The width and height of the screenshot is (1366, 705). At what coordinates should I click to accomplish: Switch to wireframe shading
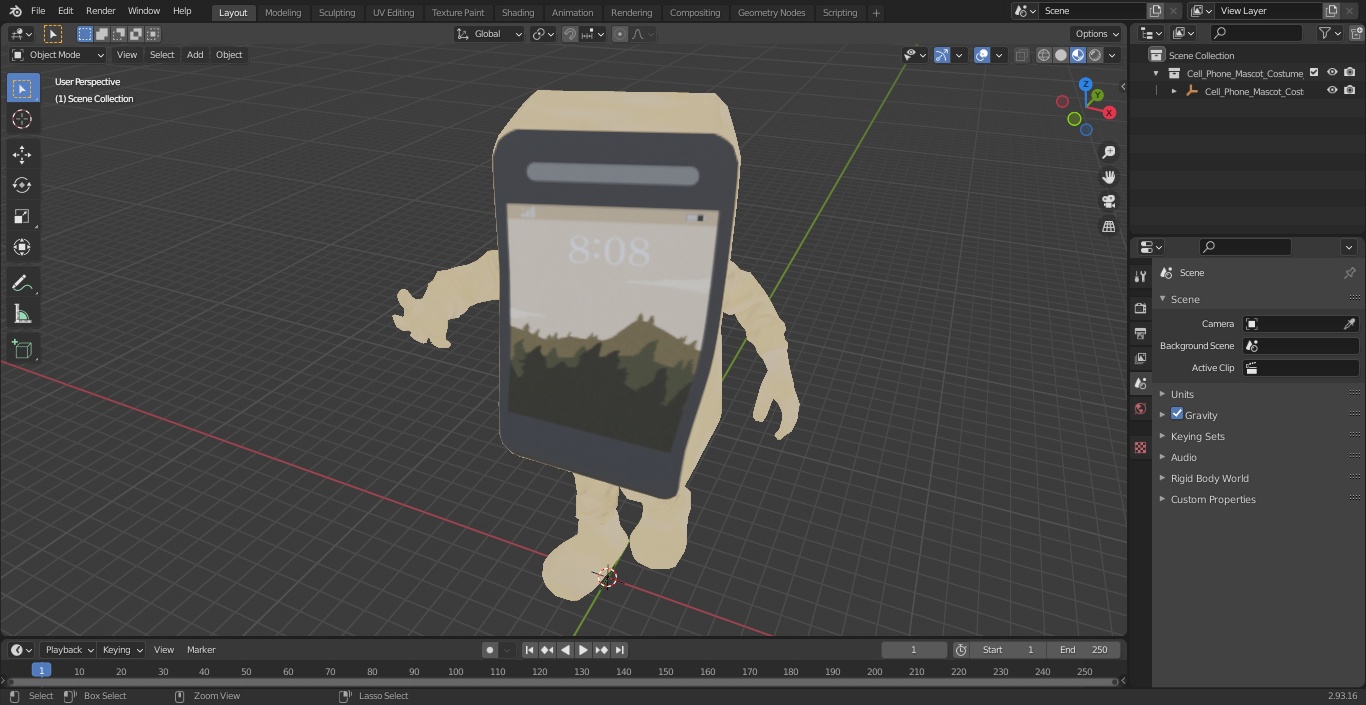click(1044, 55)
